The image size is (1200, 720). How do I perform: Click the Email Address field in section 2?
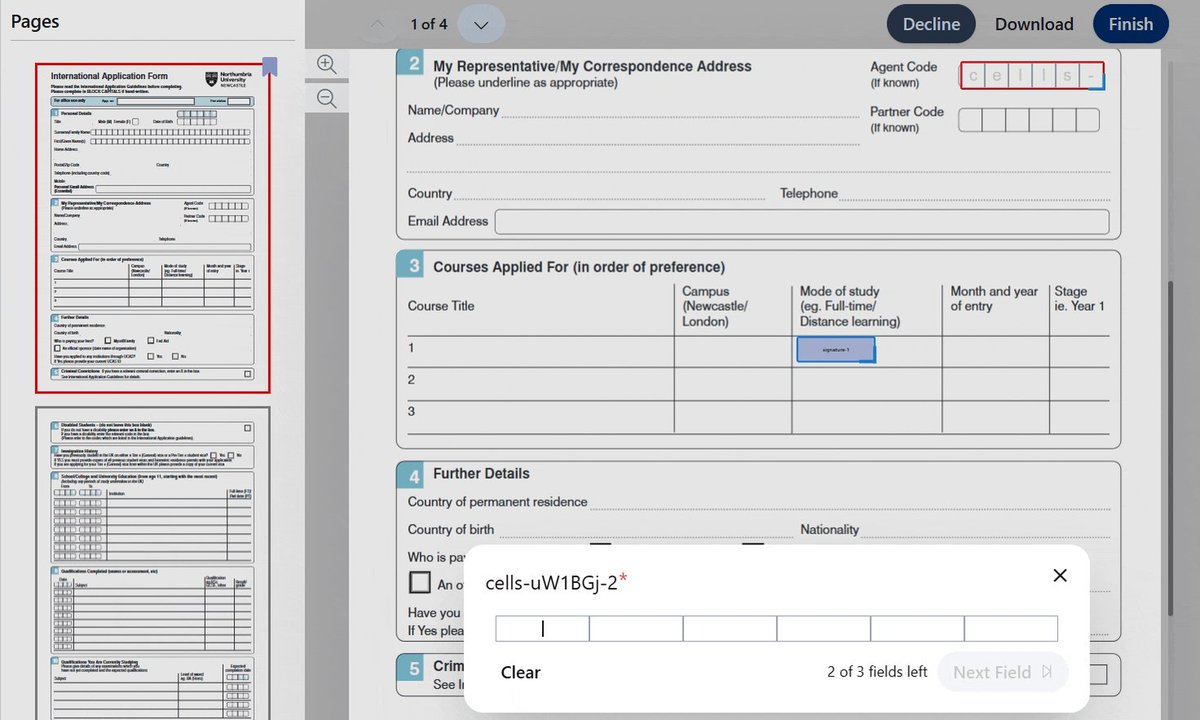coord(802,222)
